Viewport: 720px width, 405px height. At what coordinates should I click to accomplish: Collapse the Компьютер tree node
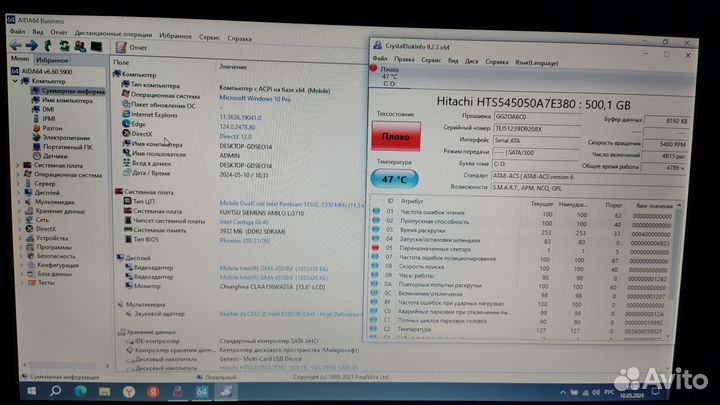coord(15,81)
